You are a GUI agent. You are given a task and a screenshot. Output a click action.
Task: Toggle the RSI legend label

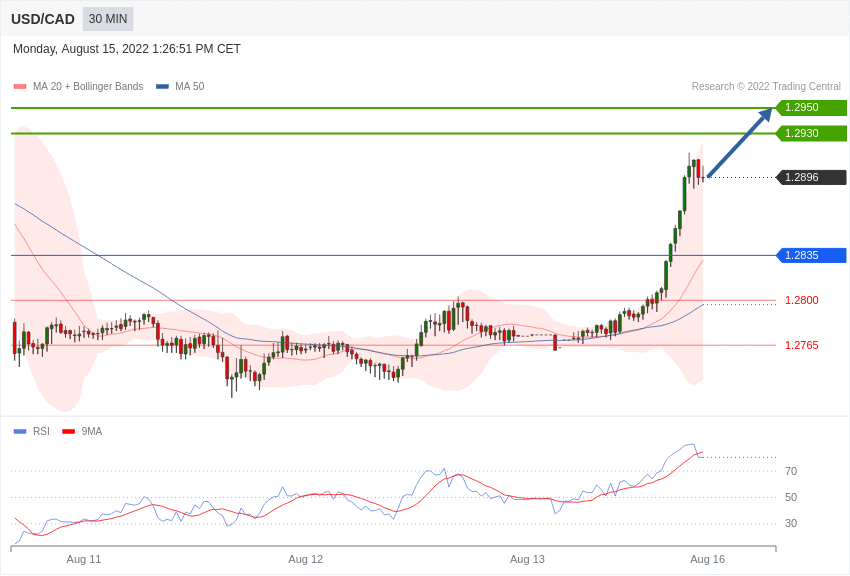click(x=41, y=432)
